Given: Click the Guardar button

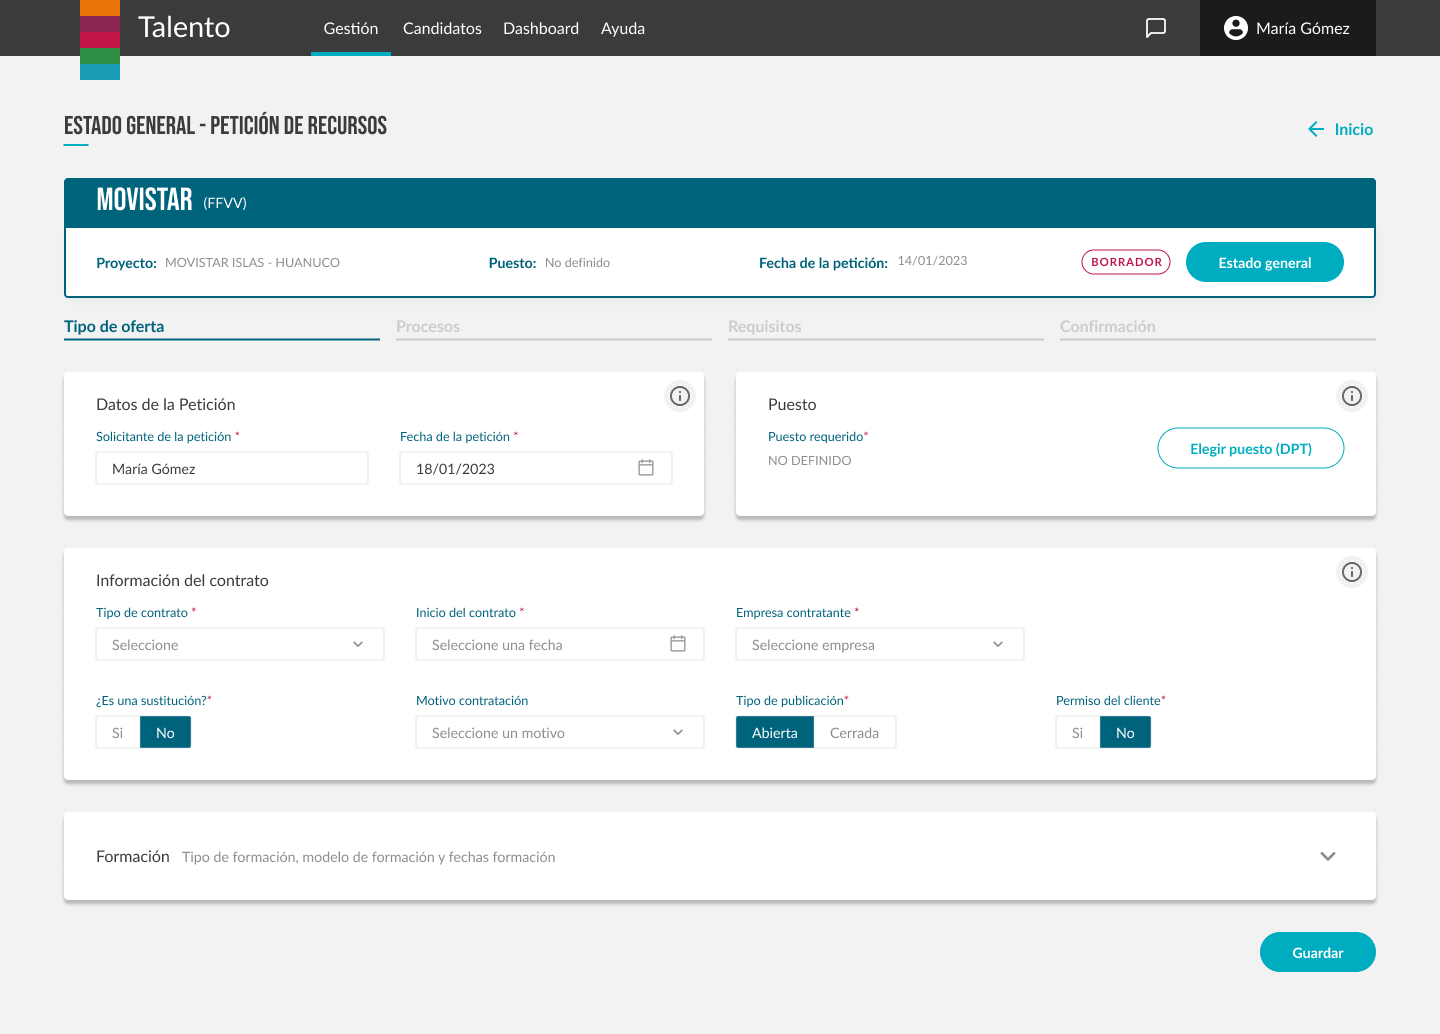Looking at the screenshot, I should point(1317,953).
